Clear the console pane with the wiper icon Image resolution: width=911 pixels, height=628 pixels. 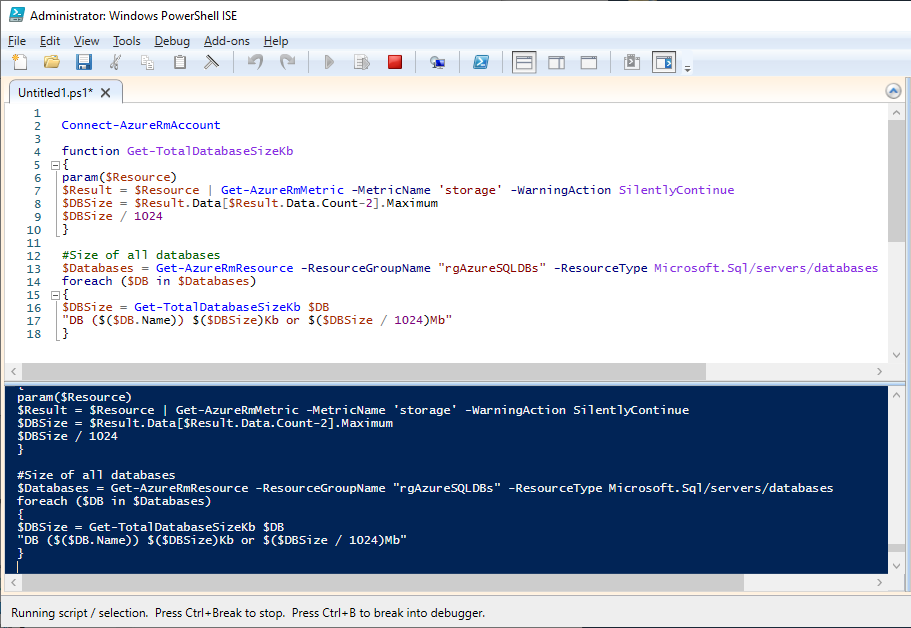coord(211,62)
